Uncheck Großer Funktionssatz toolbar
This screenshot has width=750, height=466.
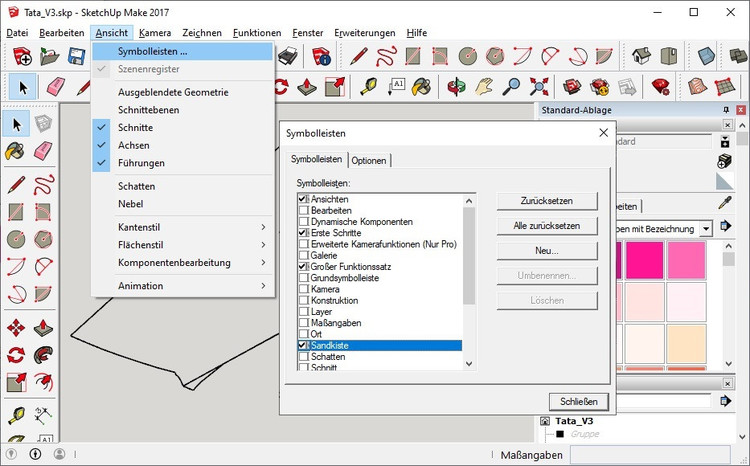point(302,266)
